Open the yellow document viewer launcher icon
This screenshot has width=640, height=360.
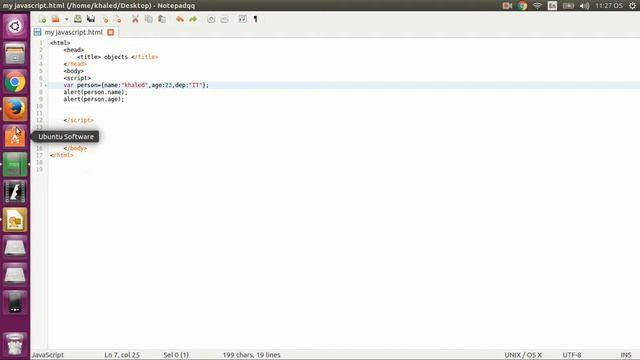[15, 220]
